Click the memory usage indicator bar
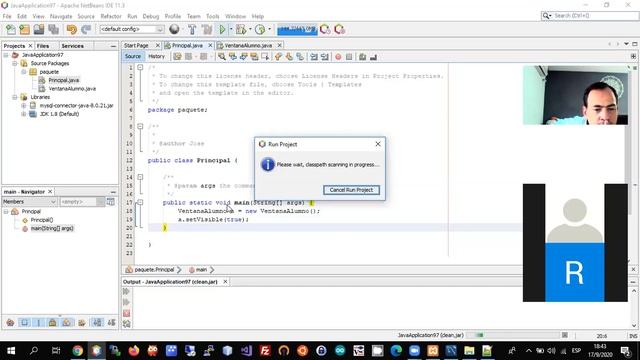 [x=297, y=29]
